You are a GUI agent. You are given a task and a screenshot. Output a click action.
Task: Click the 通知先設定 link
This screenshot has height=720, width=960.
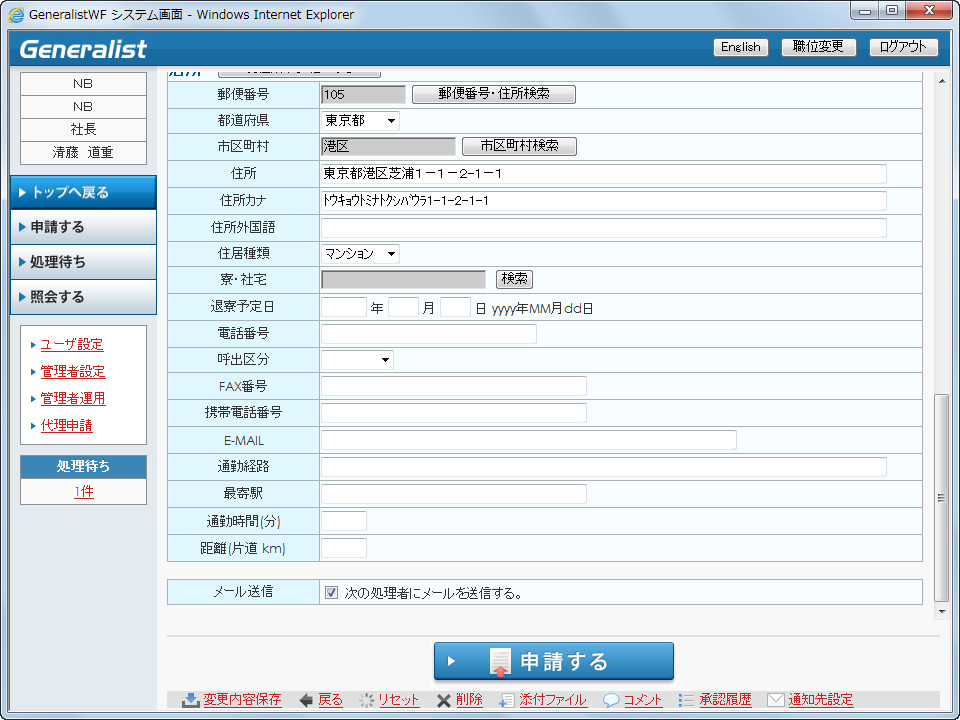(820, 700)
